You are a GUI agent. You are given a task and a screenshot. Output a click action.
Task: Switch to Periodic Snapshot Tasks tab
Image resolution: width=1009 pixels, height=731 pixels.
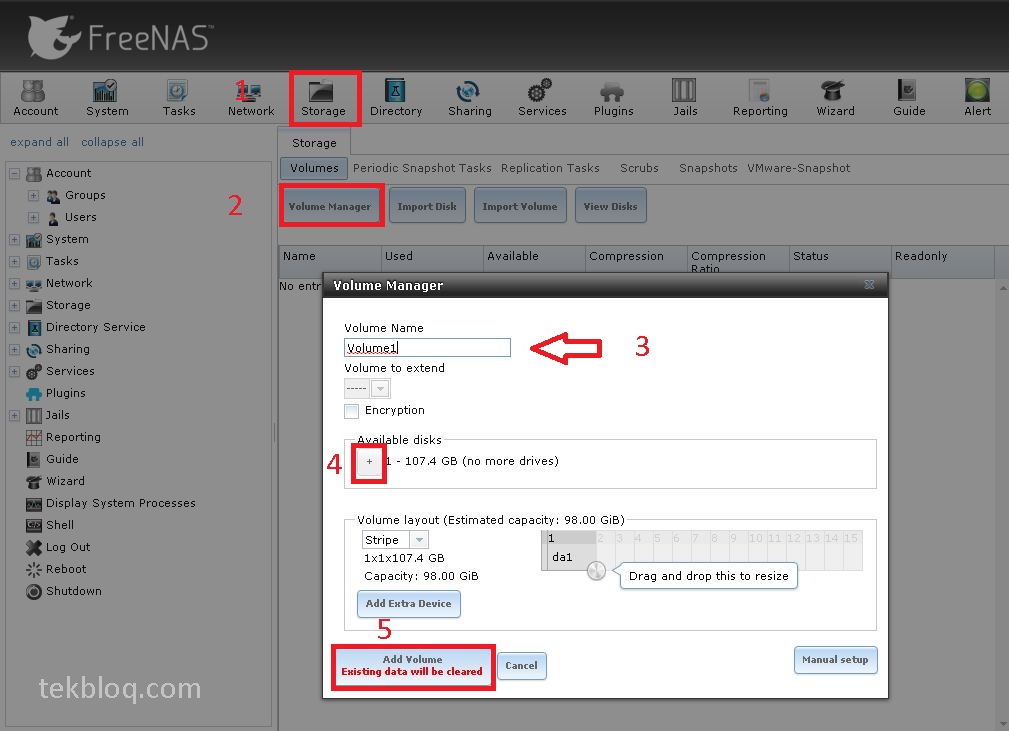(422, 168)
